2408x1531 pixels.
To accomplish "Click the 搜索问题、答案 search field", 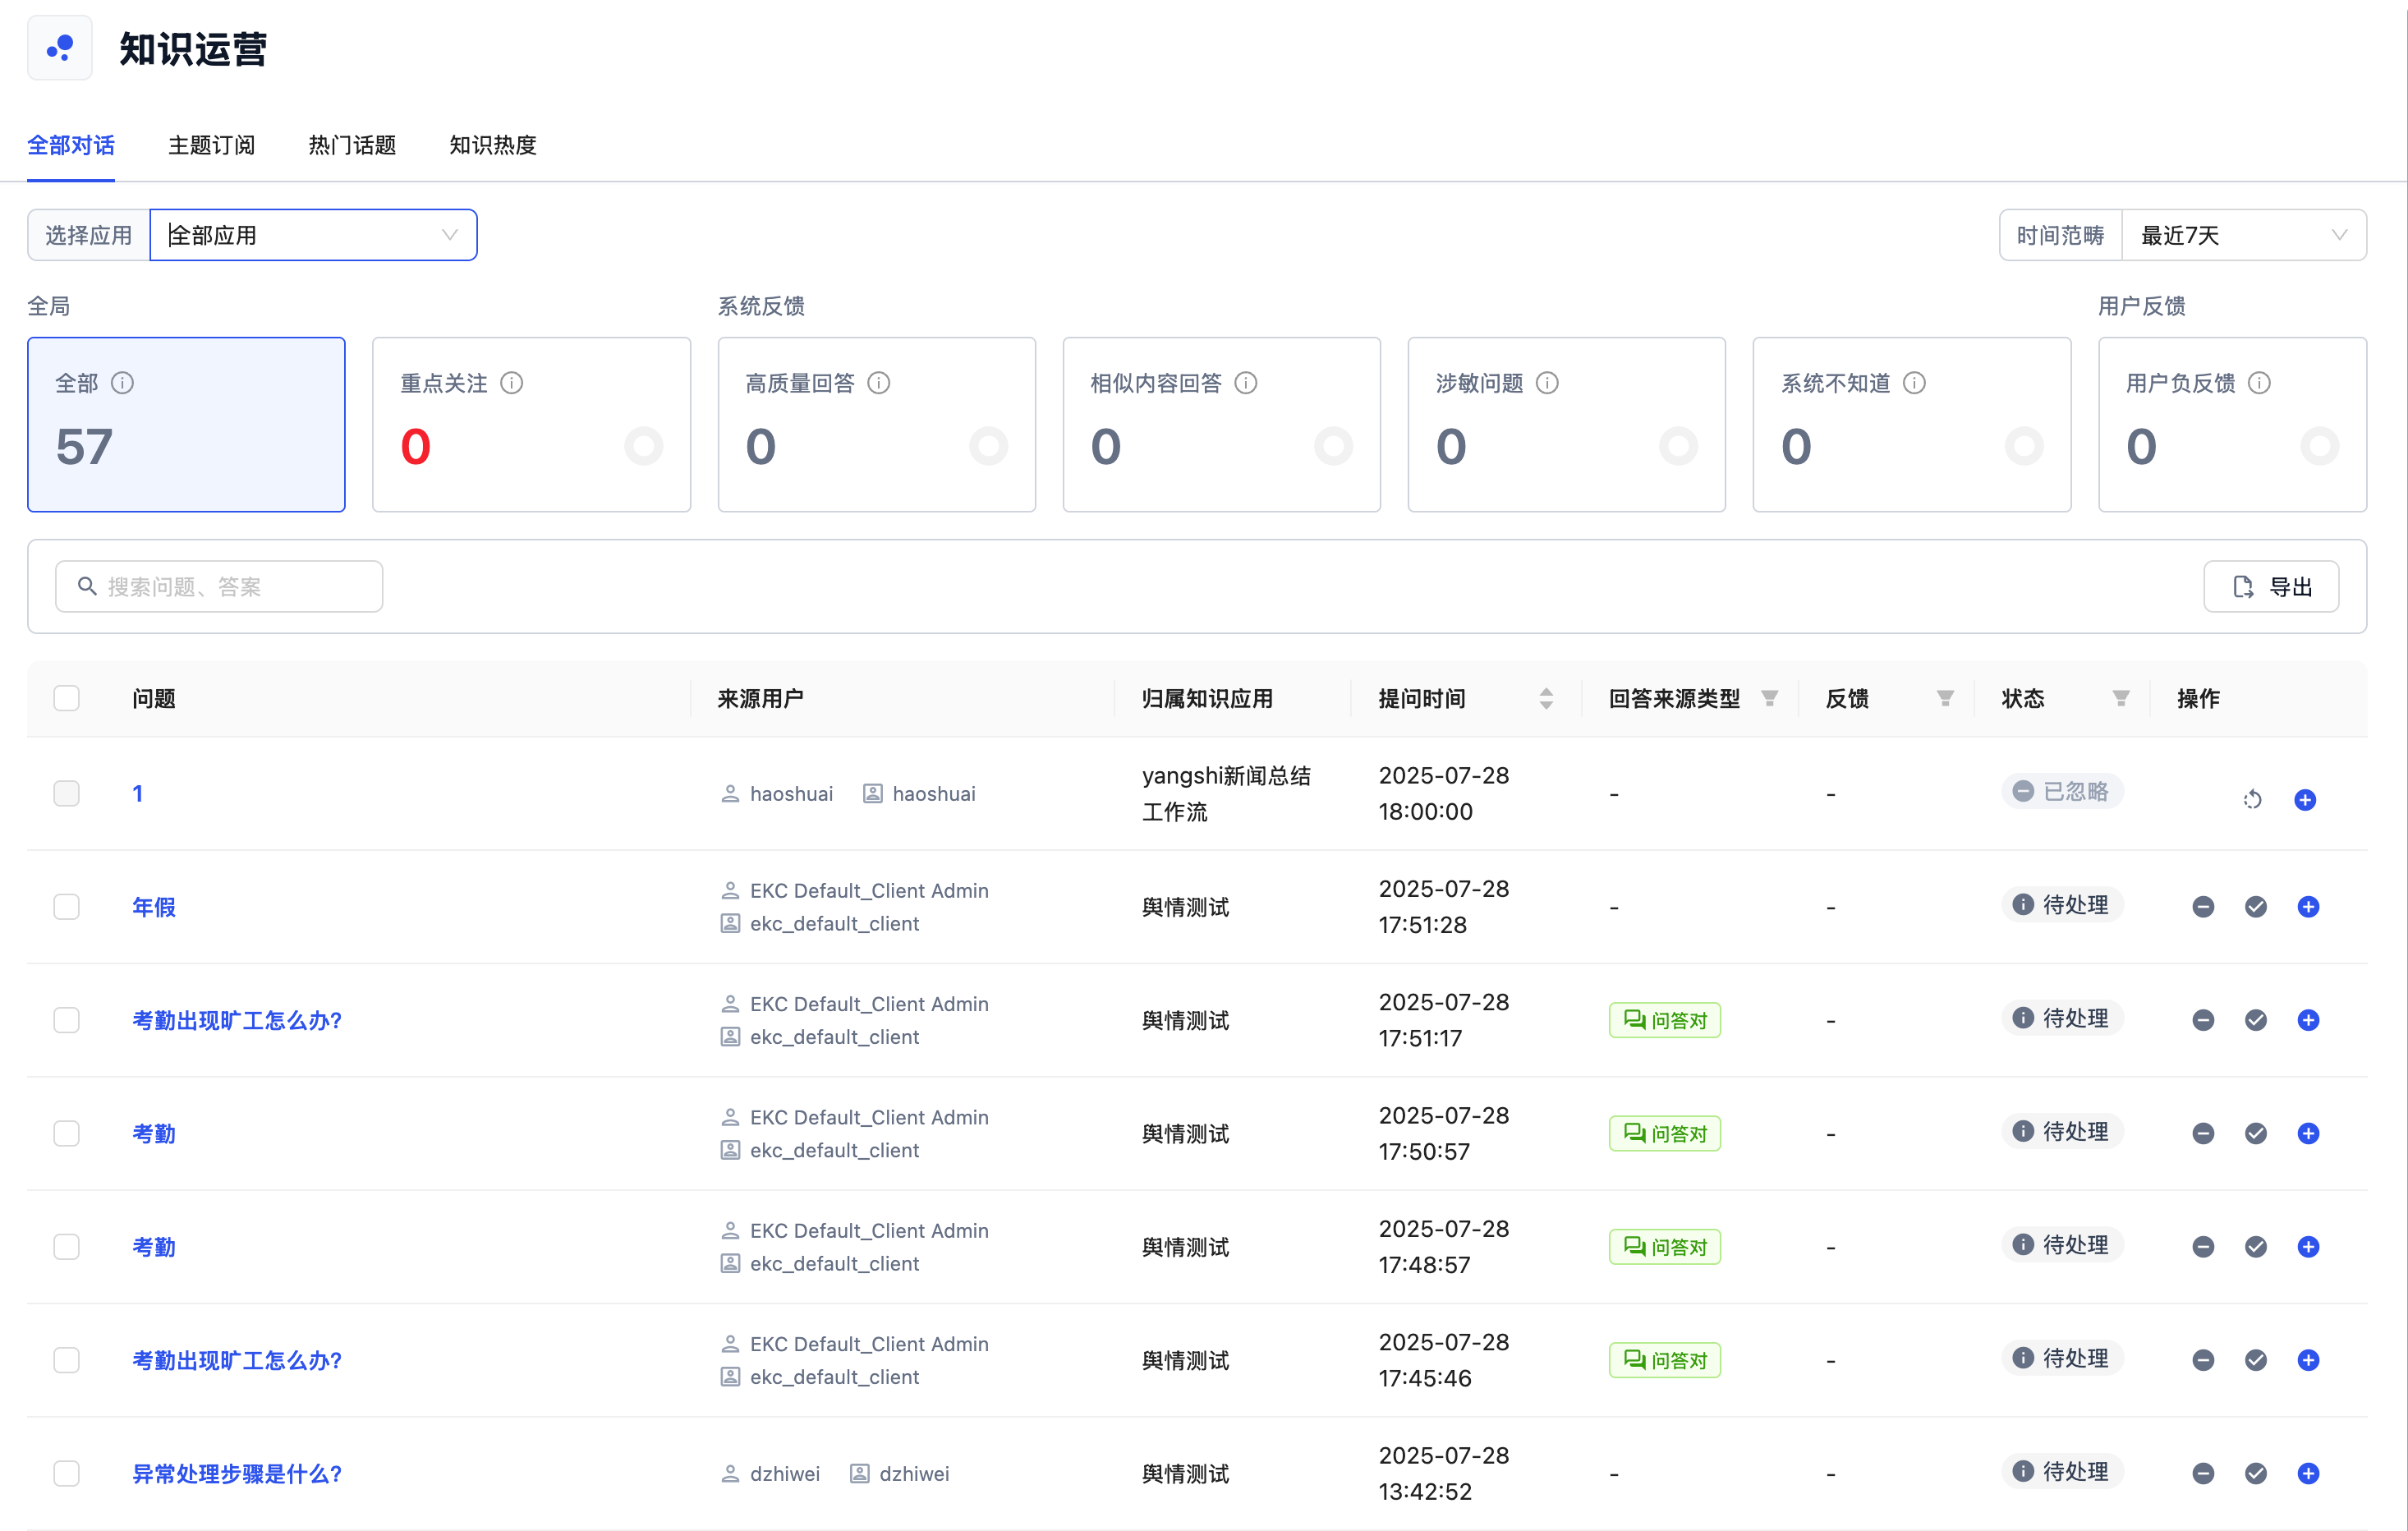I will (x=220, y=587).
